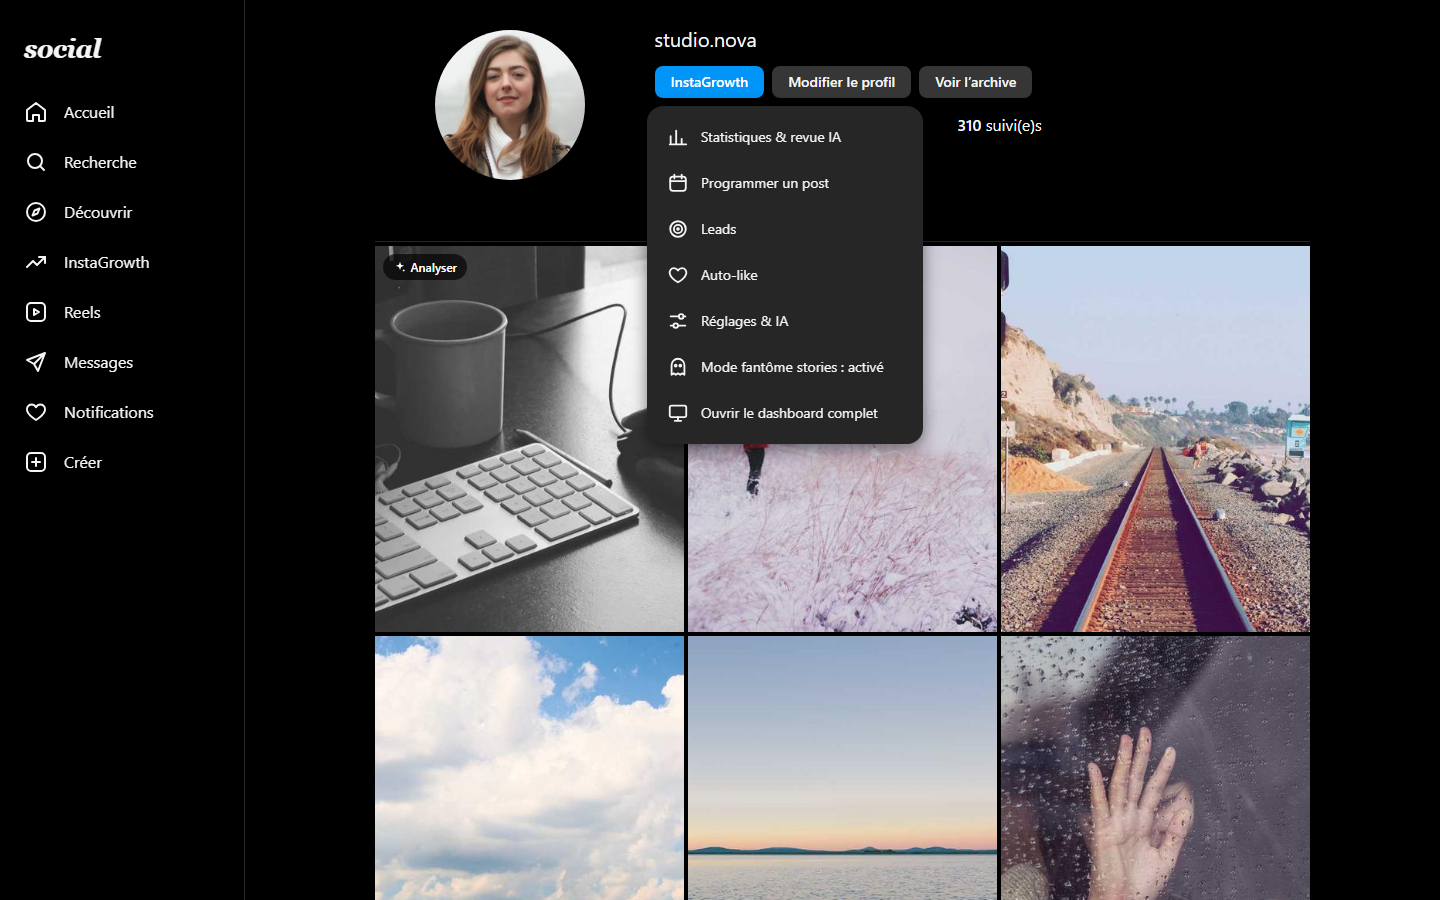Click the Notifications heart icon in sidebar

click(36, 412)
